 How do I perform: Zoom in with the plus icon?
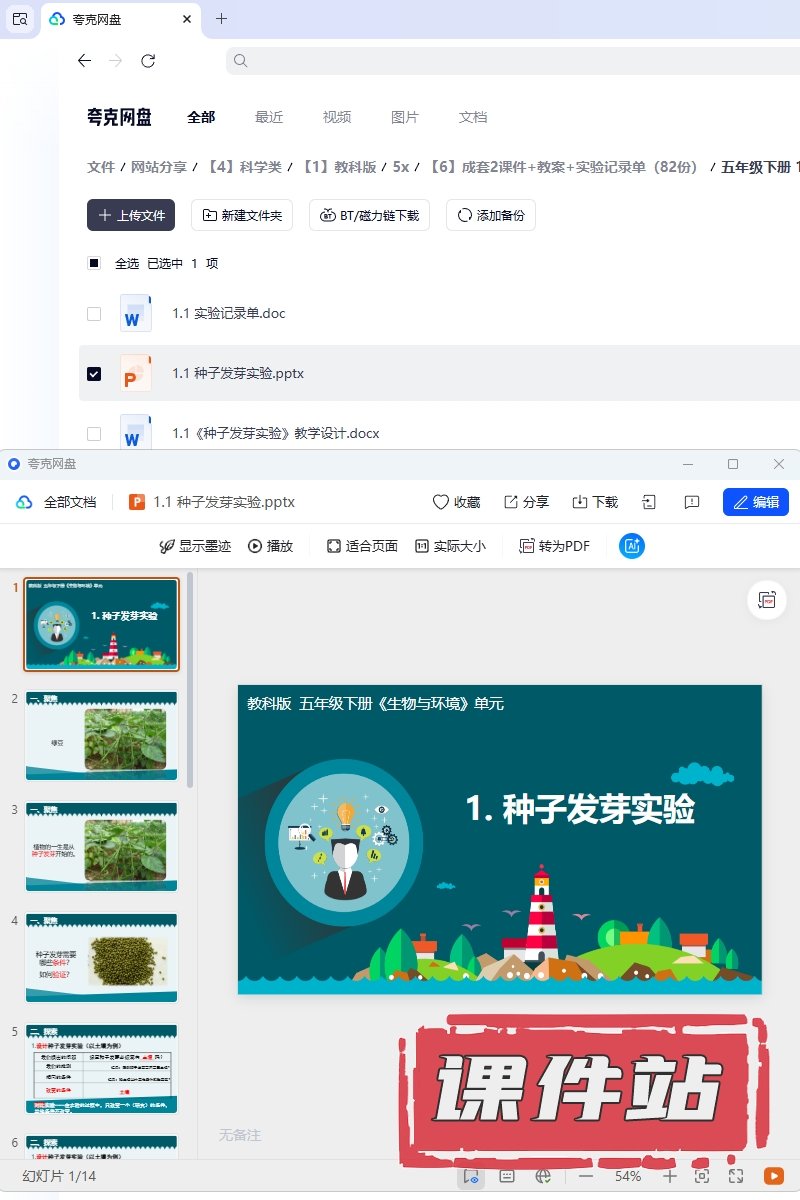coord(670,1176)
